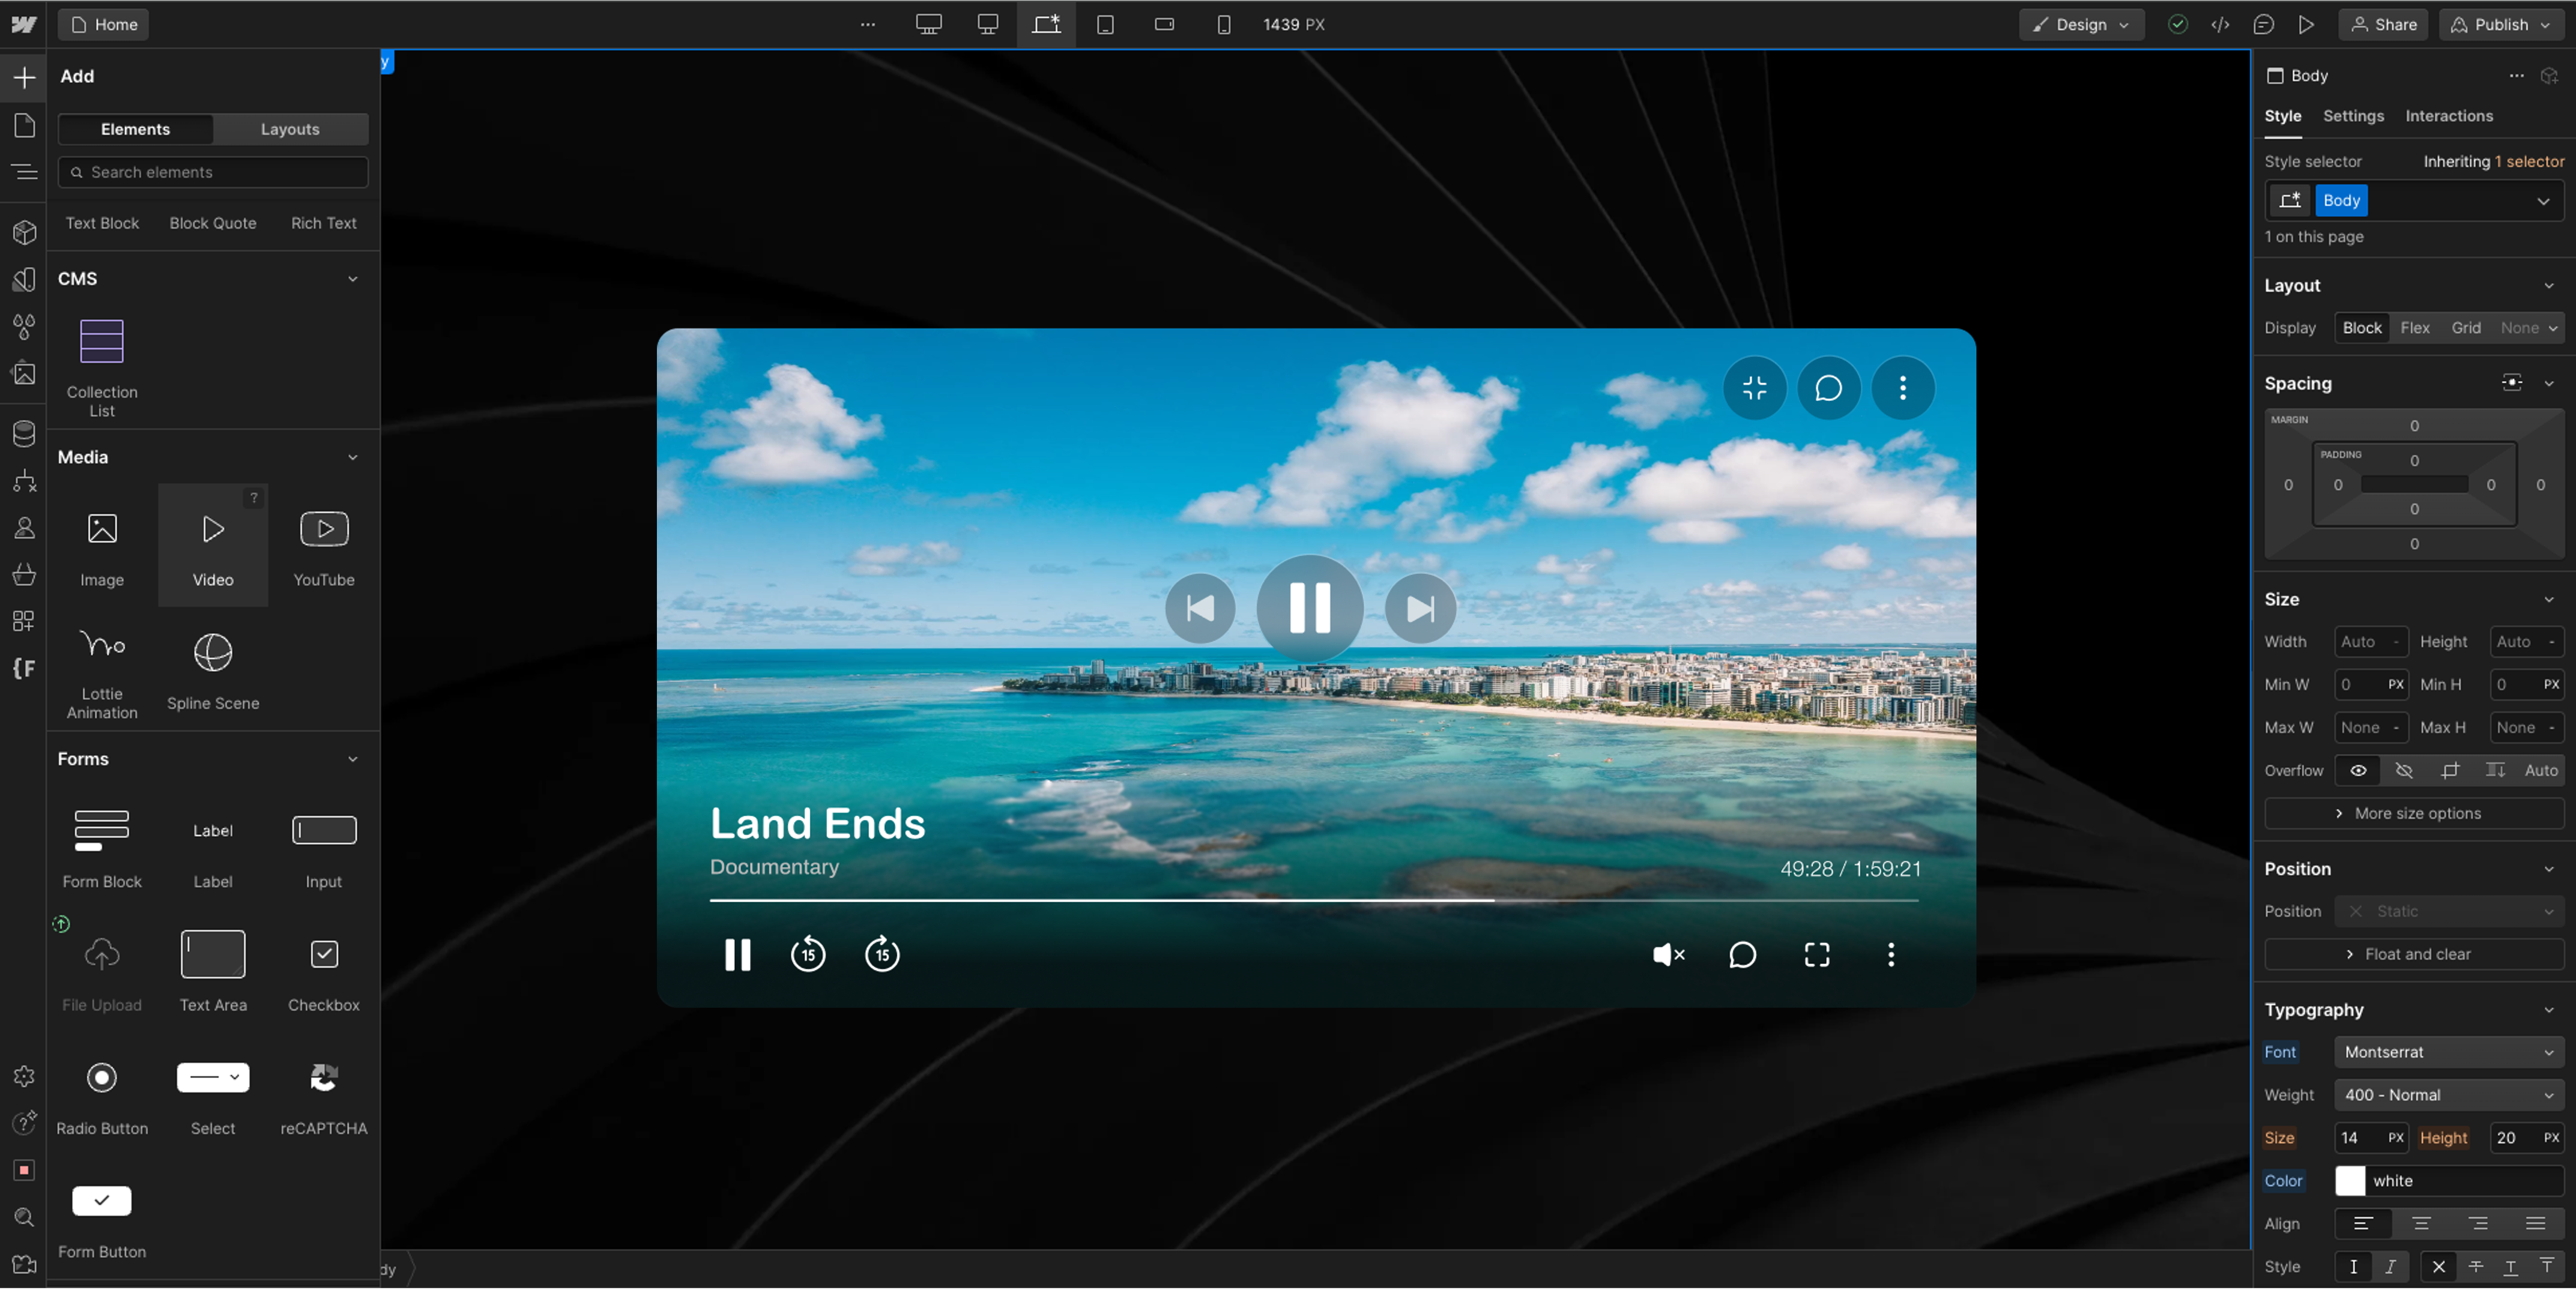Open the Components cube icon

click(x=24, y=232)
